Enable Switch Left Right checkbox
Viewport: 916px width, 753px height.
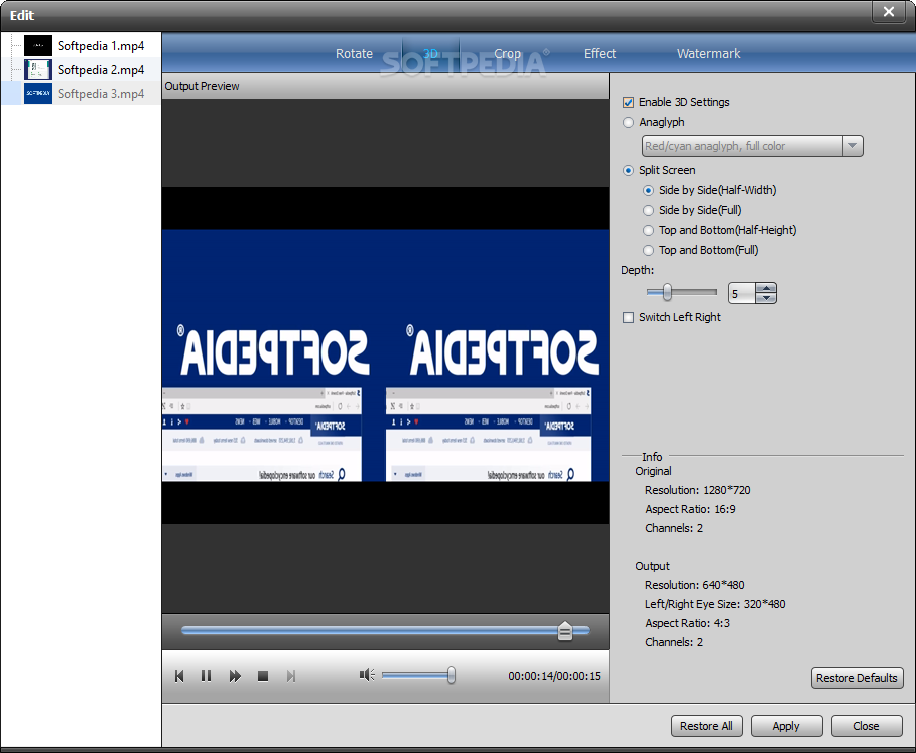click(629, 318)
